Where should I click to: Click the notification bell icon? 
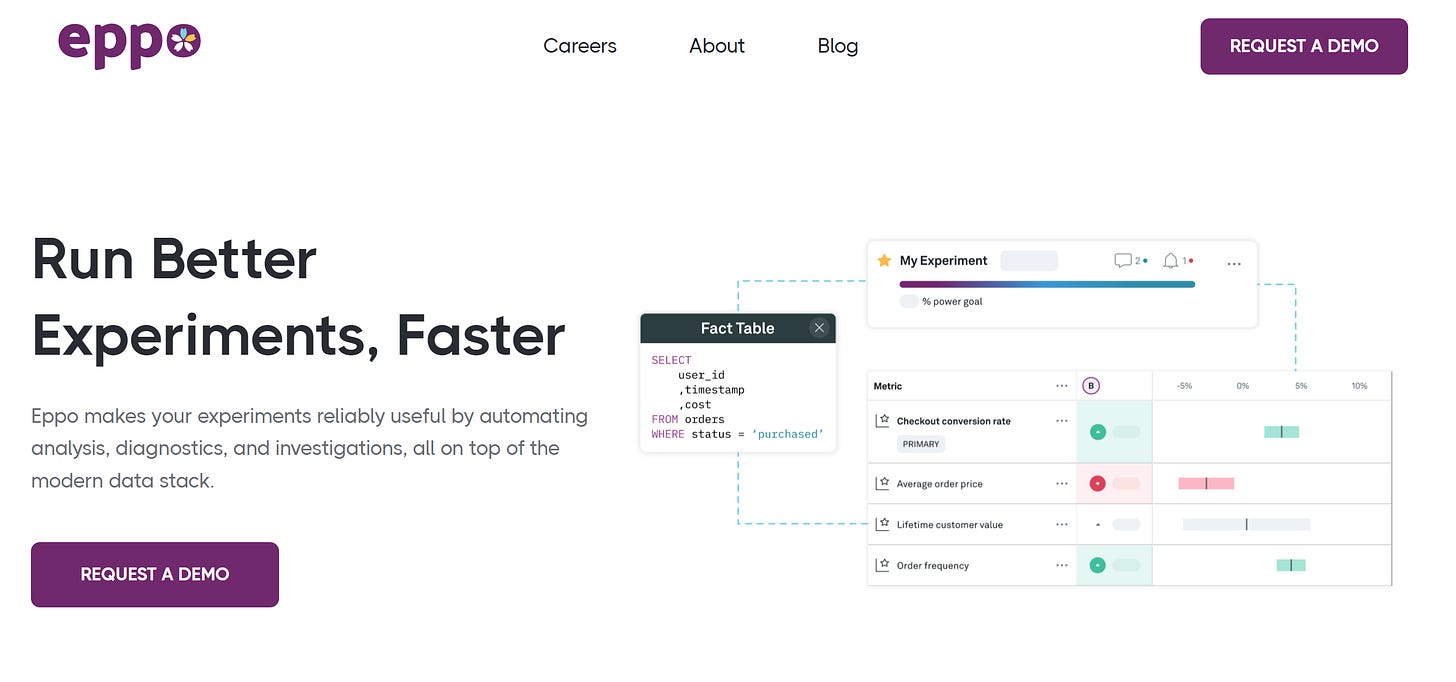click(x=1171, y=260)
